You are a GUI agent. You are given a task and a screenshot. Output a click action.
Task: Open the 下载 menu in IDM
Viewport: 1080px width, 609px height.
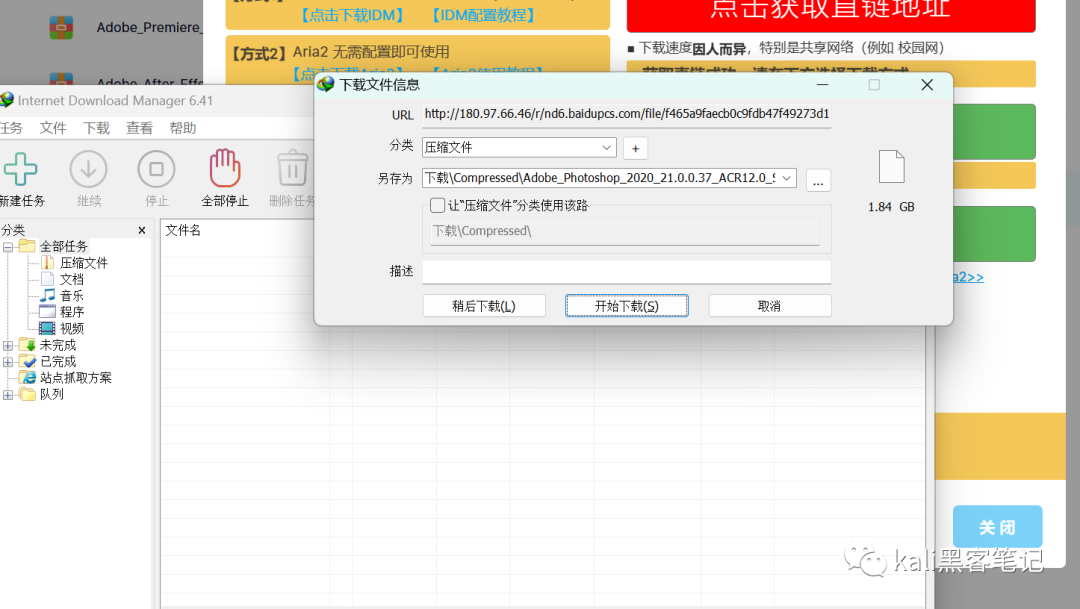96,128
